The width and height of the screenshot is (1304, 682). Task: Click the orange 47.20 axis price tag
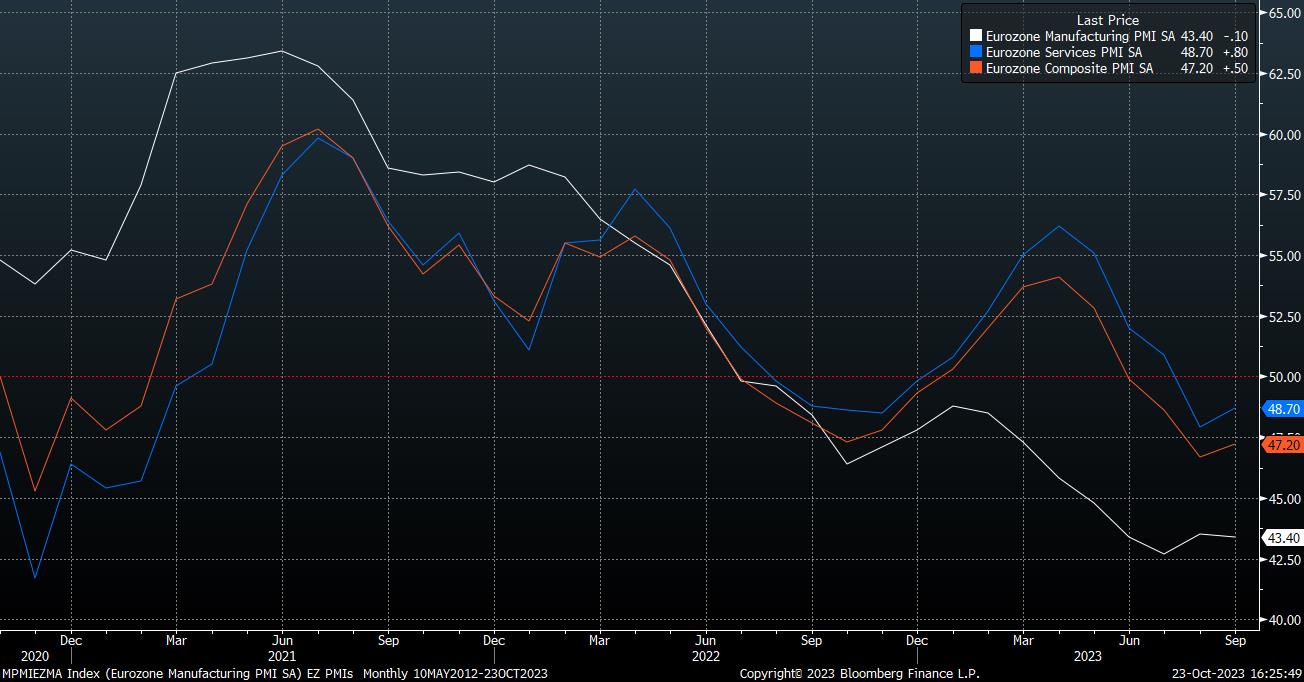coord(1283,444)
